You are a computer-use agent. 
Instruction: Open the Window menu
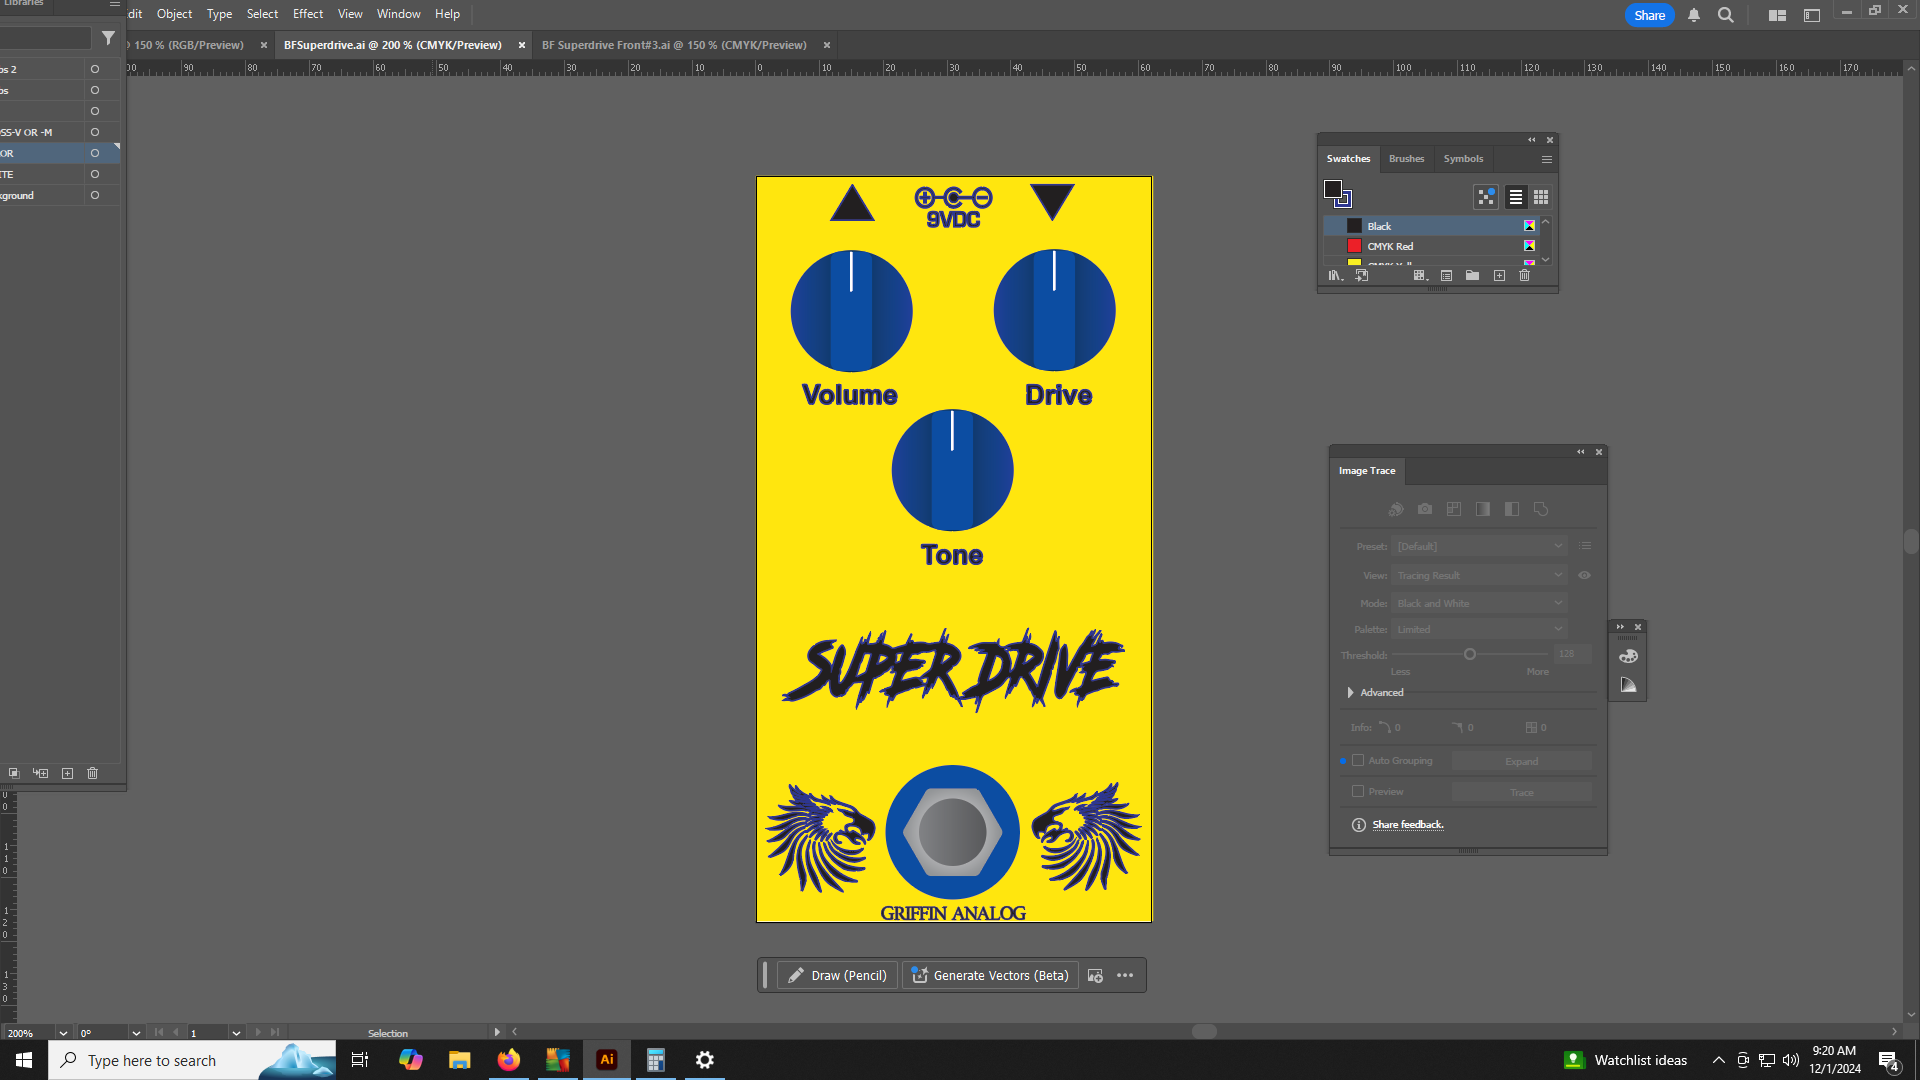(x=398, y=14)
